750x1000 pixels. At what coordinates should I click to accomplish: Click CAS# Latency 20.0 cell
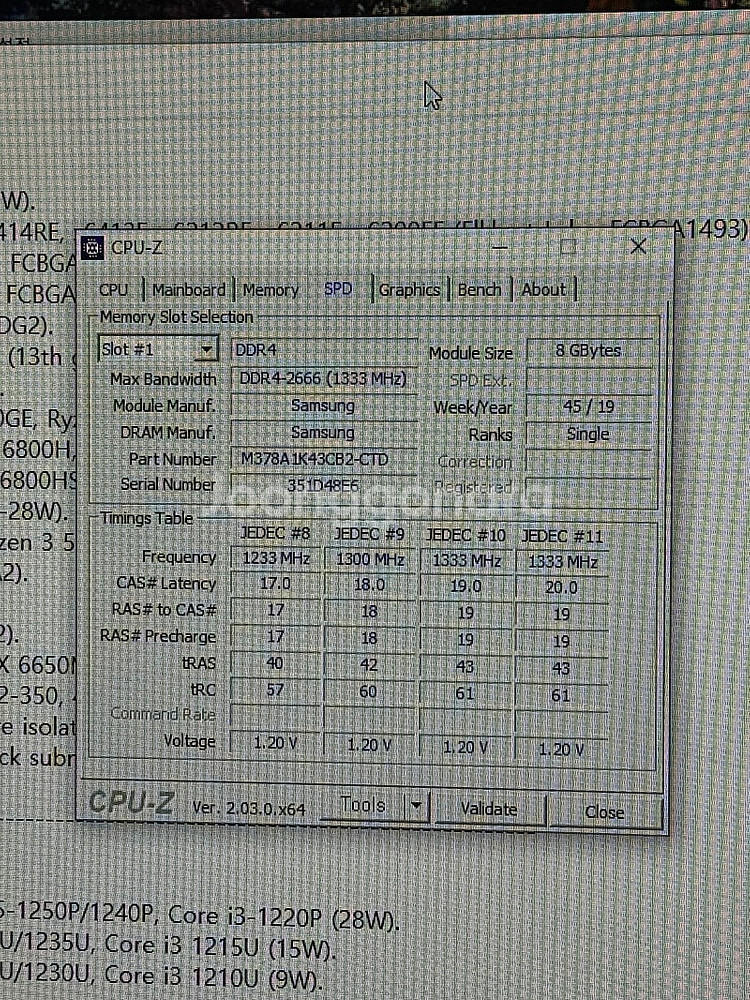[x=561, y=587]
